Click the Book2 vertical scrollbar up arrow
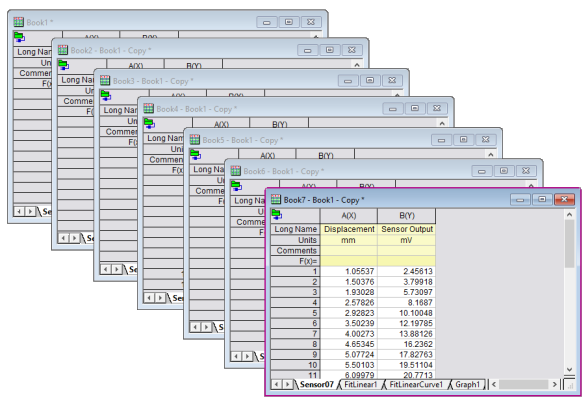 pos(357,65)
